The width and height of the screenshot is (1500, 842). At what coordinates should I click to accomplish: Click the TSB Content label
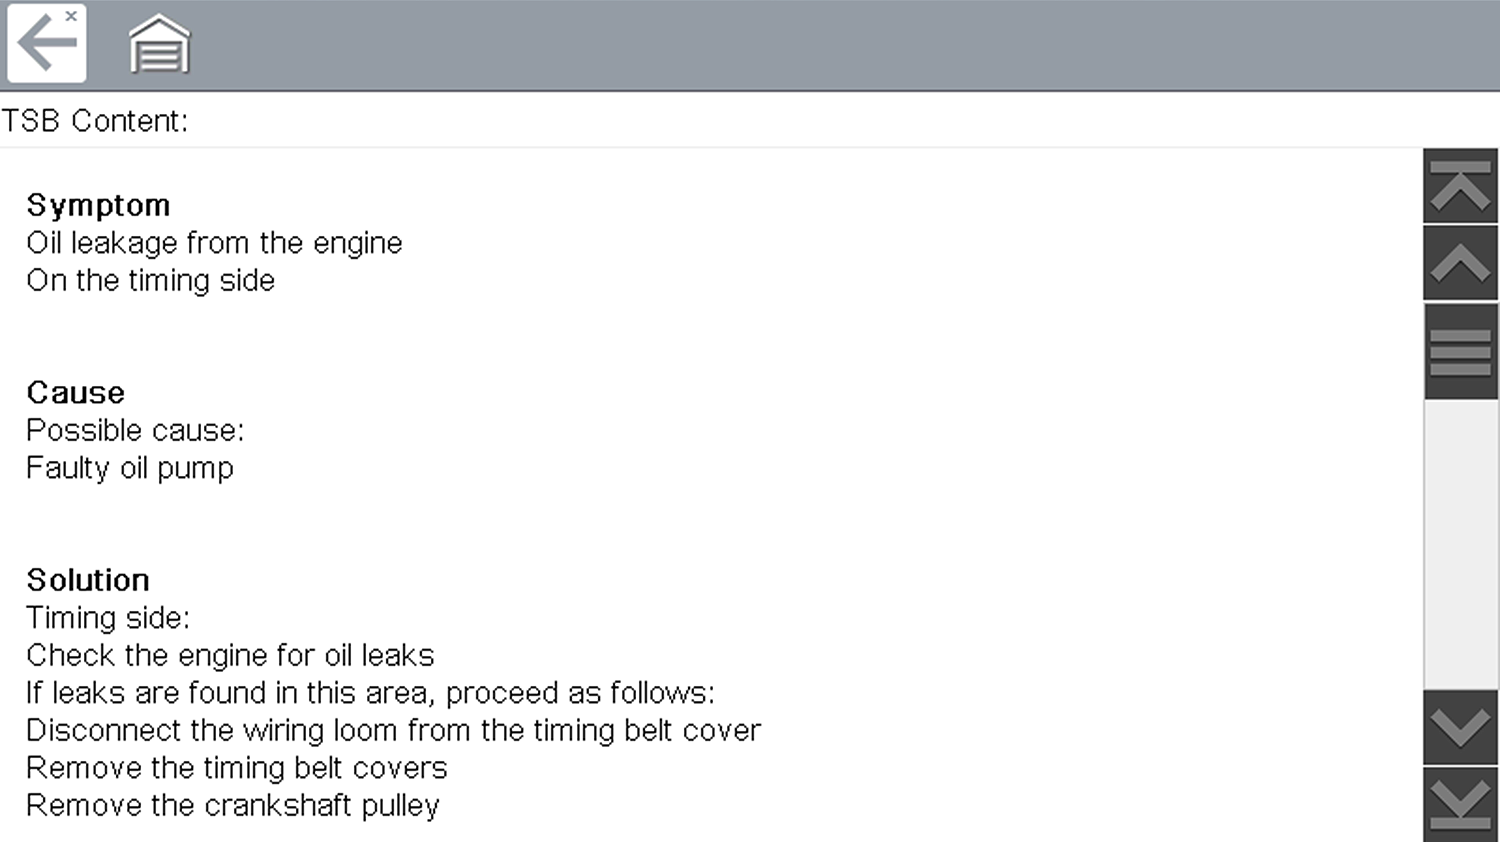coord(95,121)
